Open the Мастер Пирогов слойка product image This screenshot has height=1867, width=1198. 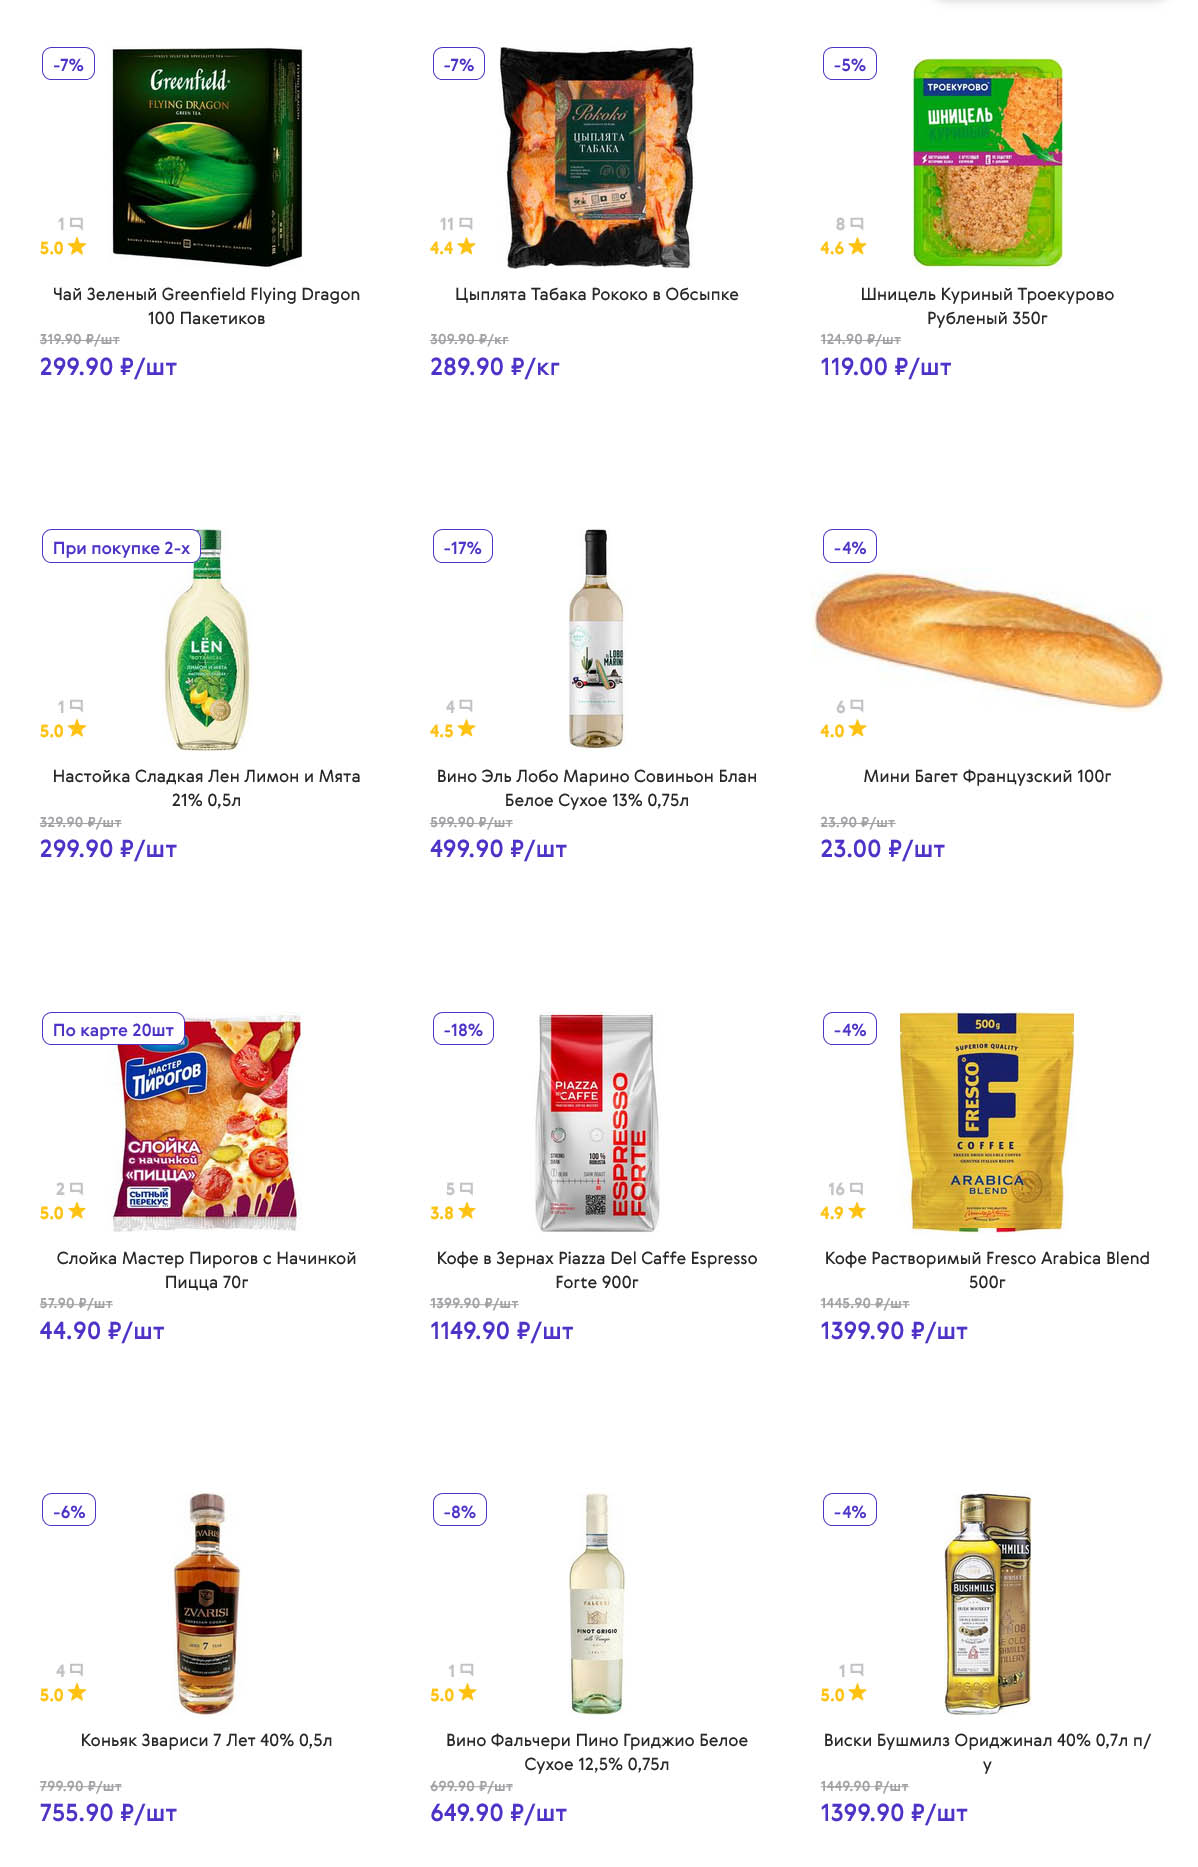[x=207, y=1123]
